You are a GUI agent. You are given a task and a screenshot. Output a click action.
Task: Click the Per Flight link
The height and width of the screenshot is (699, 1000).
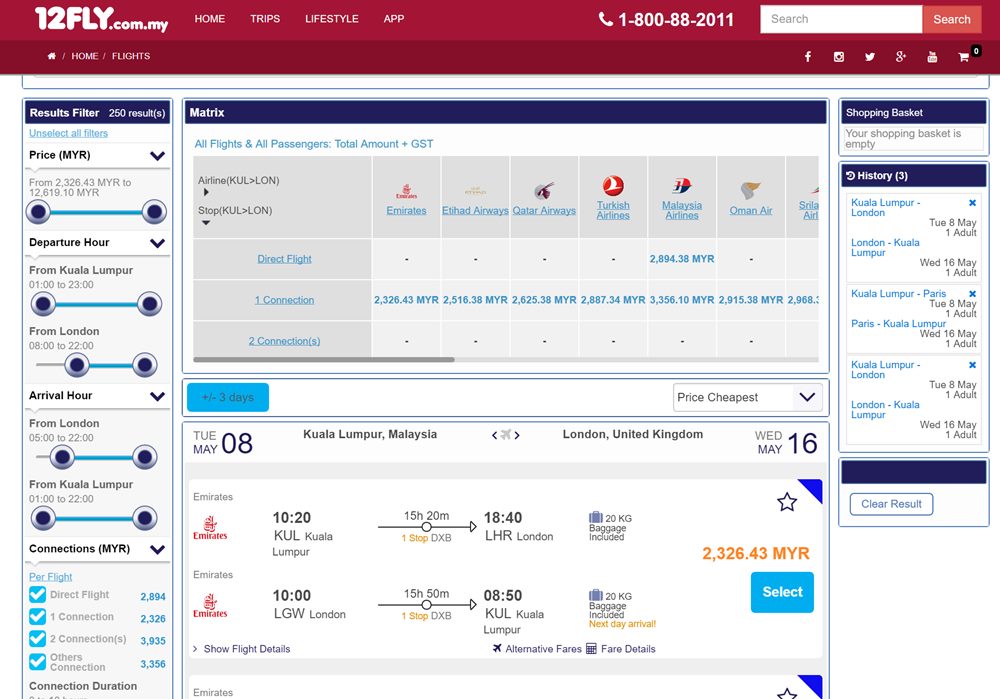tap(50, 577)
